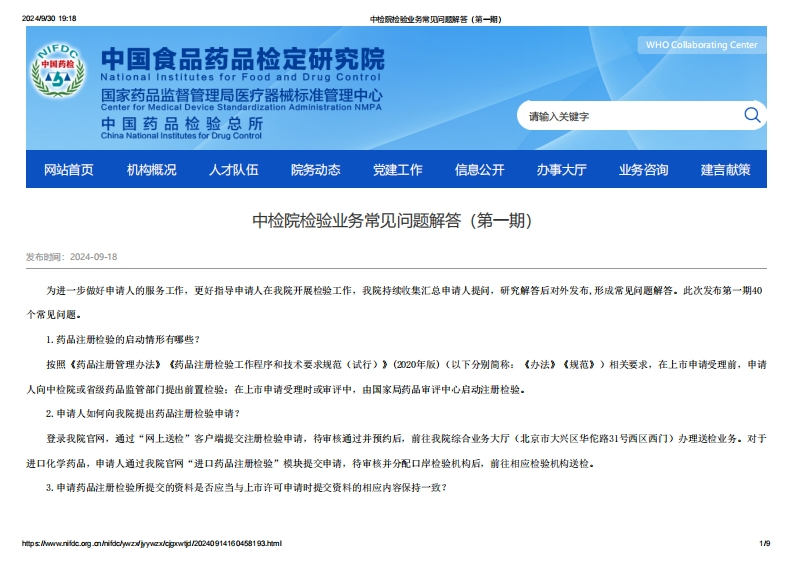Open the 机构概况 menu item

click(151, 169)
